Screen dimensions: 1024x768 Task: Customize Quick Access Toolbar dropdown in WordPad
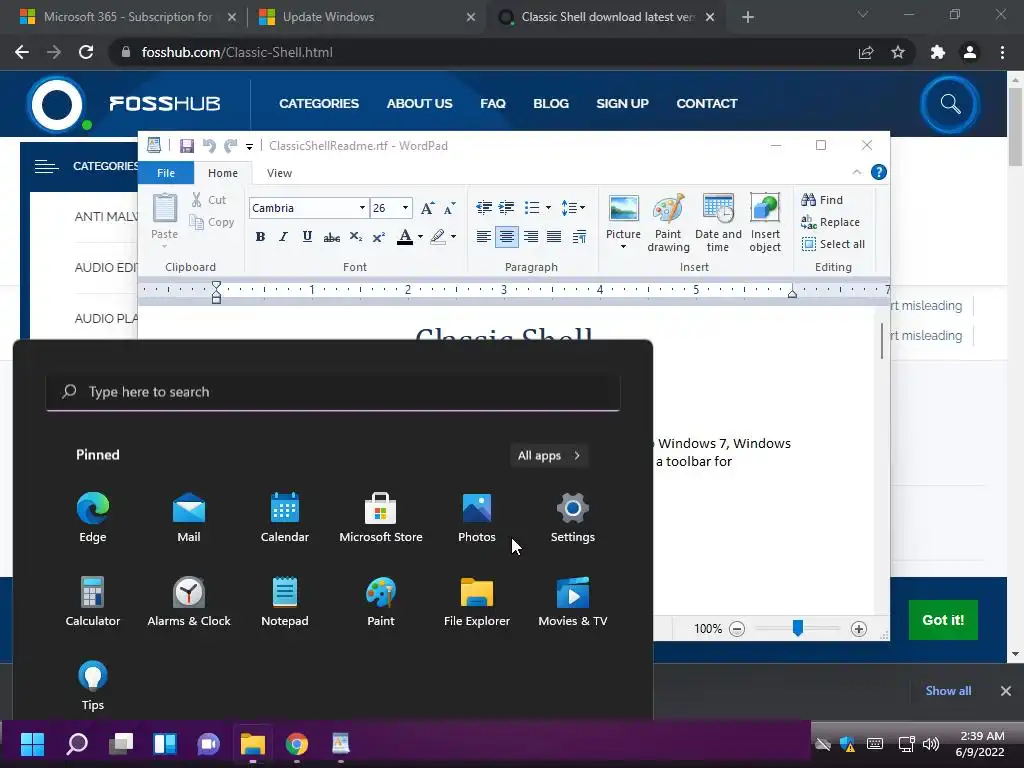tap(249, 146)
